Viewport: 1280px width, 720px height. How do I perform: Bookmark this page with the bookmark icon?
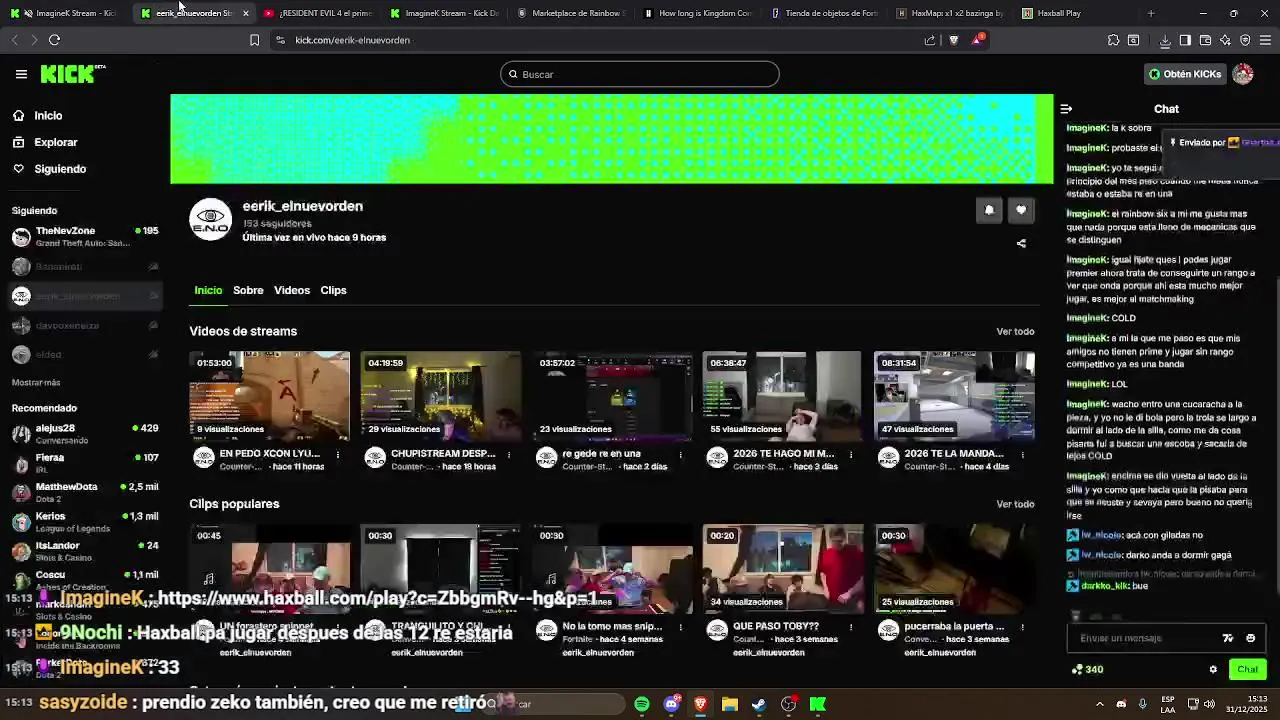[254, 40]
